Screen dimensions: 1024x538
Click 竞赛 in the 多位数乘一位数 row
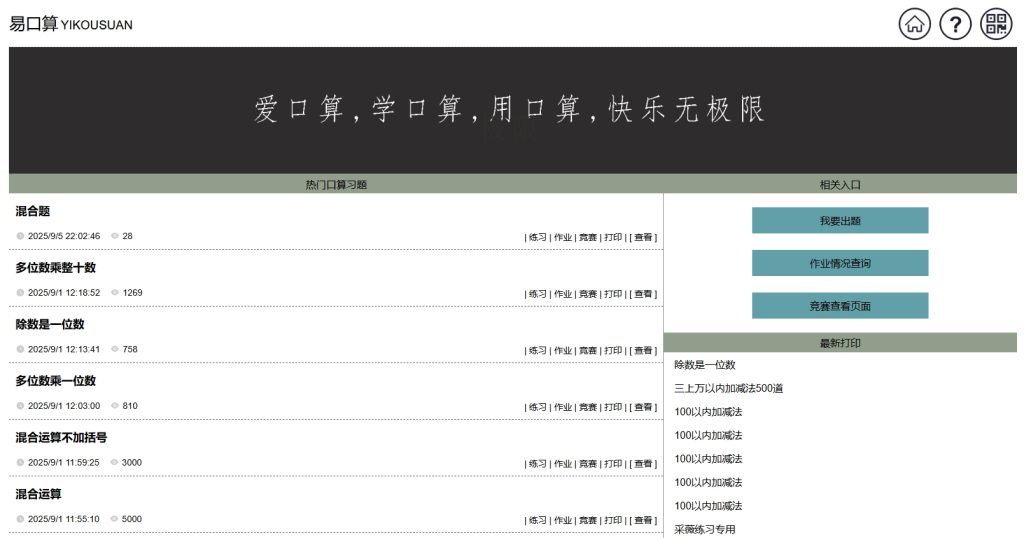[x=588, y=407]
